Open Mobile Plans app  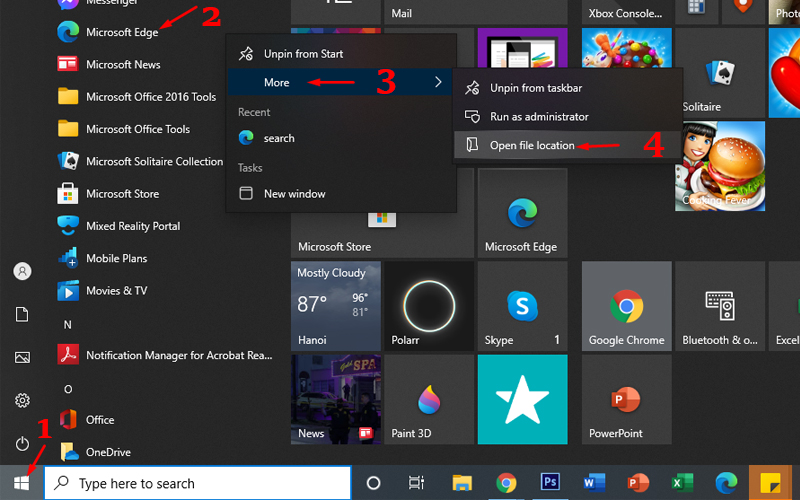pos(103,258)
